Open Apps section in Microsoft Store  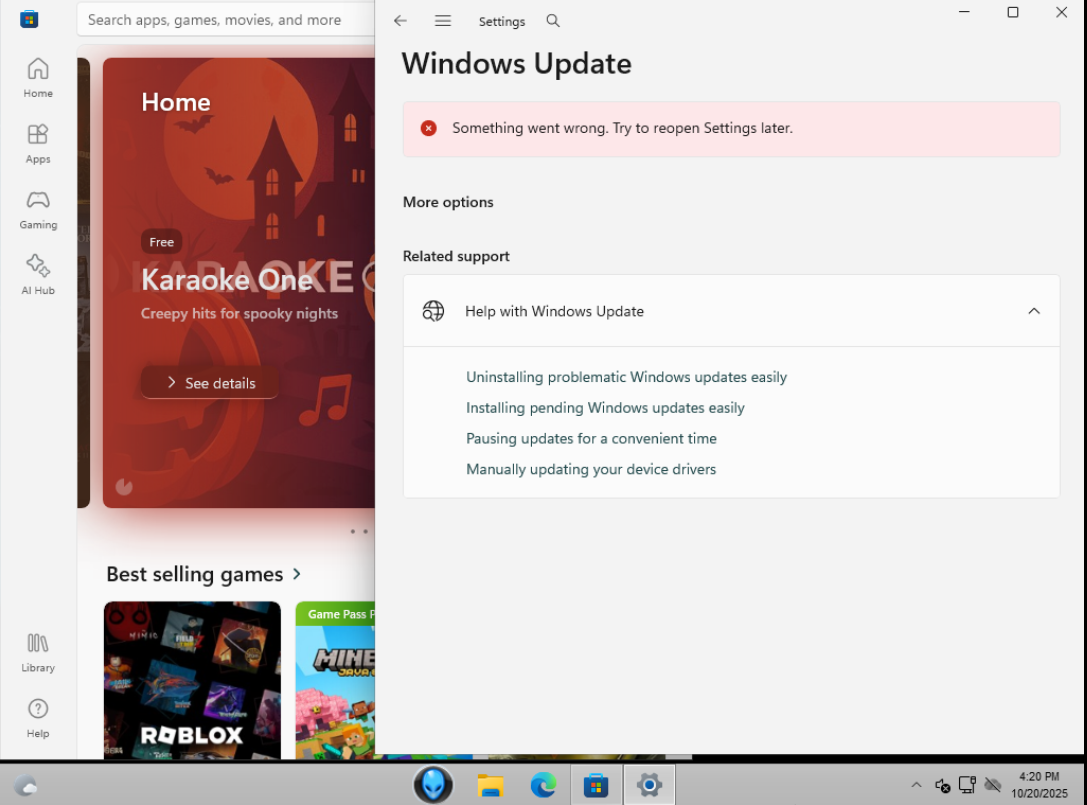(x=37, y=144)
